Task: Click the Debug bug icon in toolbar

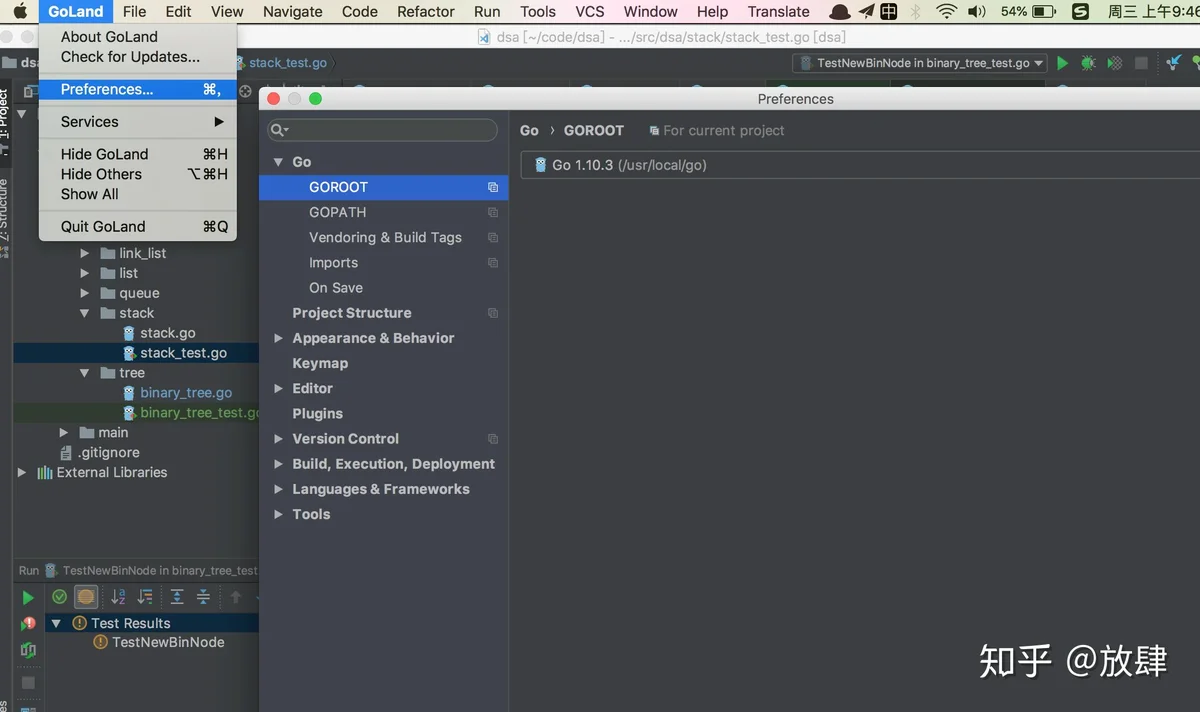Action: coord(1088,63)
